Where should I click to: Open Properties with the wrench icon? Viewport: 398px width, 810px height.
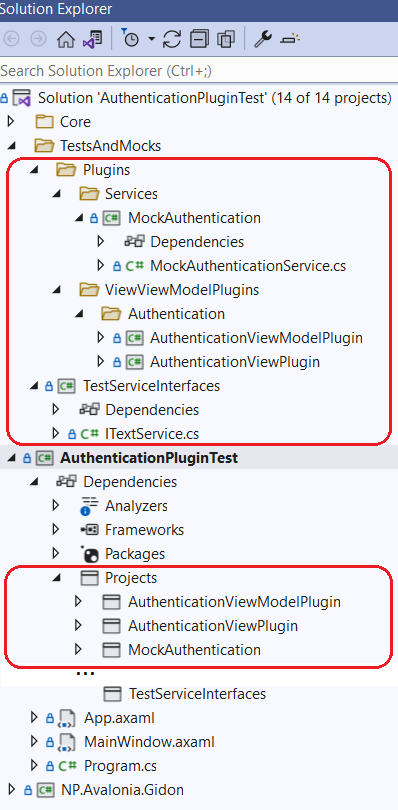[263, 39]
